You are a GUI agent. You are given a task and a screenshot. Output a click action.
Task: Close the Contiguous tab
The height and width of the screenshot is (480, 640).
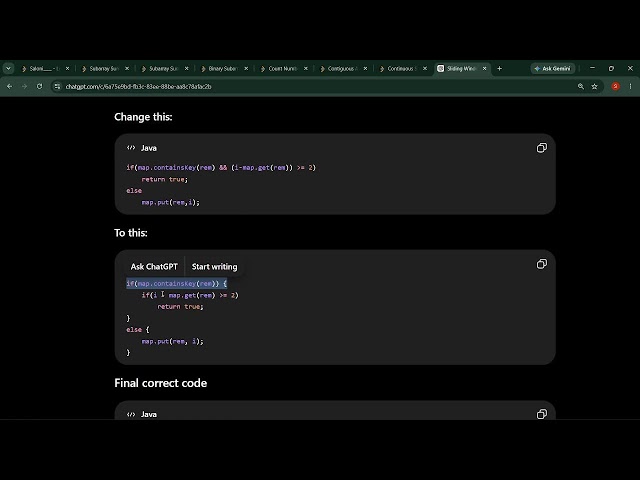(x=365, y=69)
